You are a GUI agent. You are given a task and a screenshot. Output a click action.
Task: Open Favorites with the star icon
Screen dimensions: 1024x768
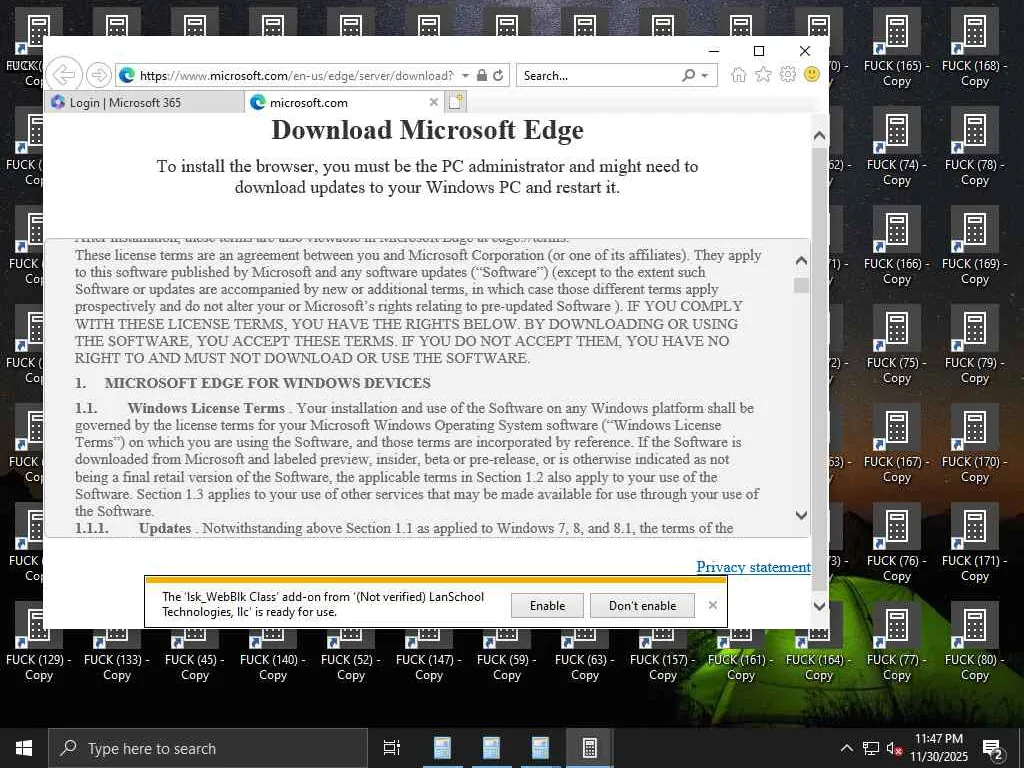click(x=763, y=75)
